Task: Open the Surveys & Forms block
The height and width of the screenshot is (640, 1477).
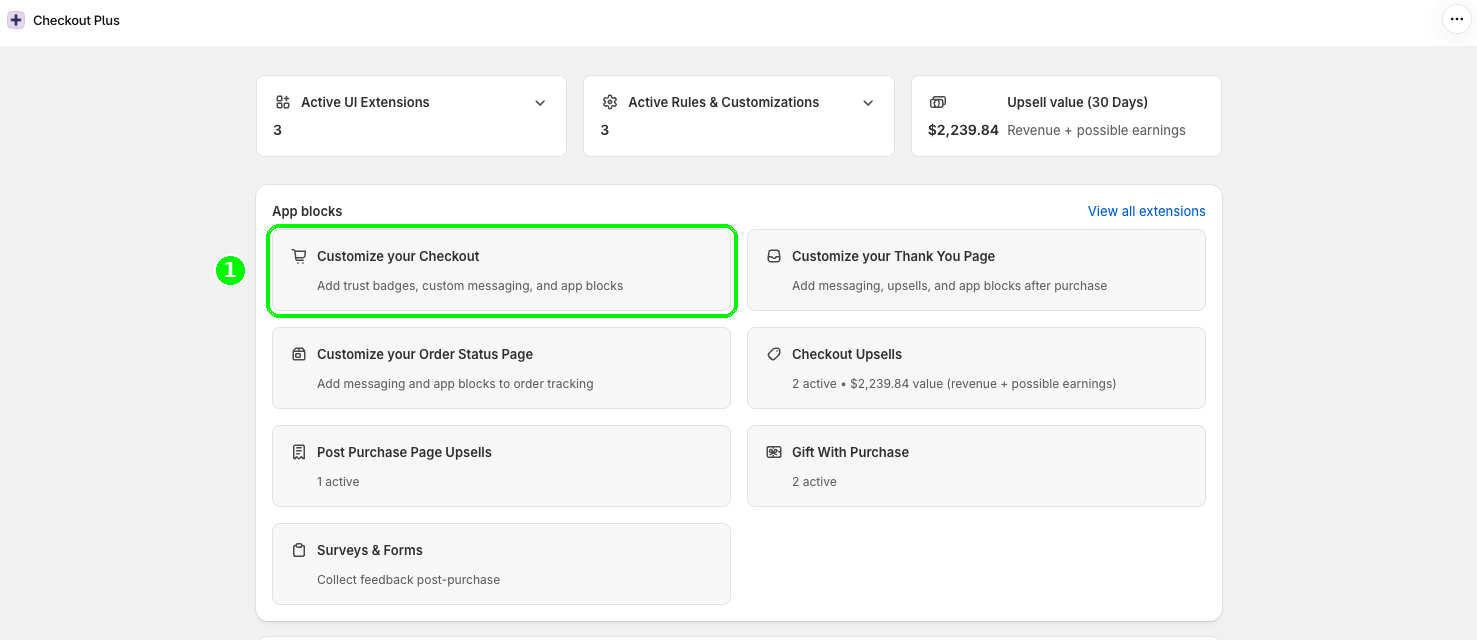Action: 501,564
